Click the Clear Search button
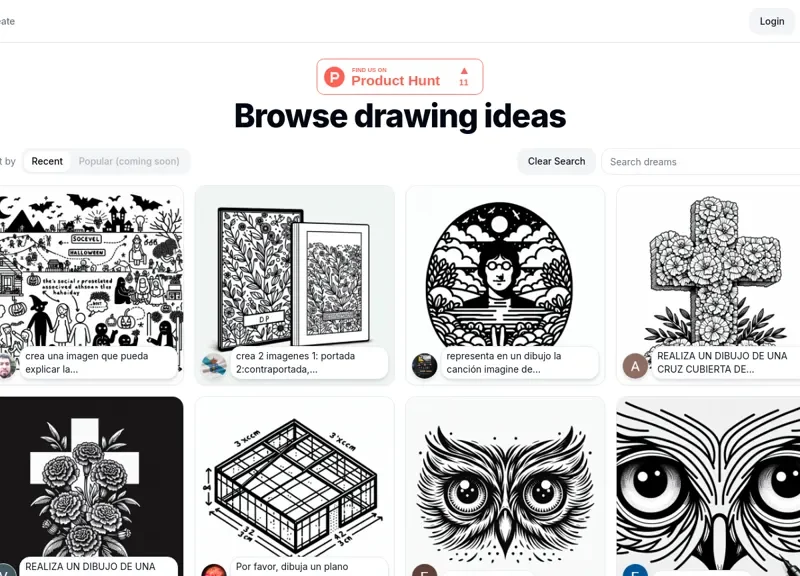This screenshot has width=800, height=576. [557, 161]
